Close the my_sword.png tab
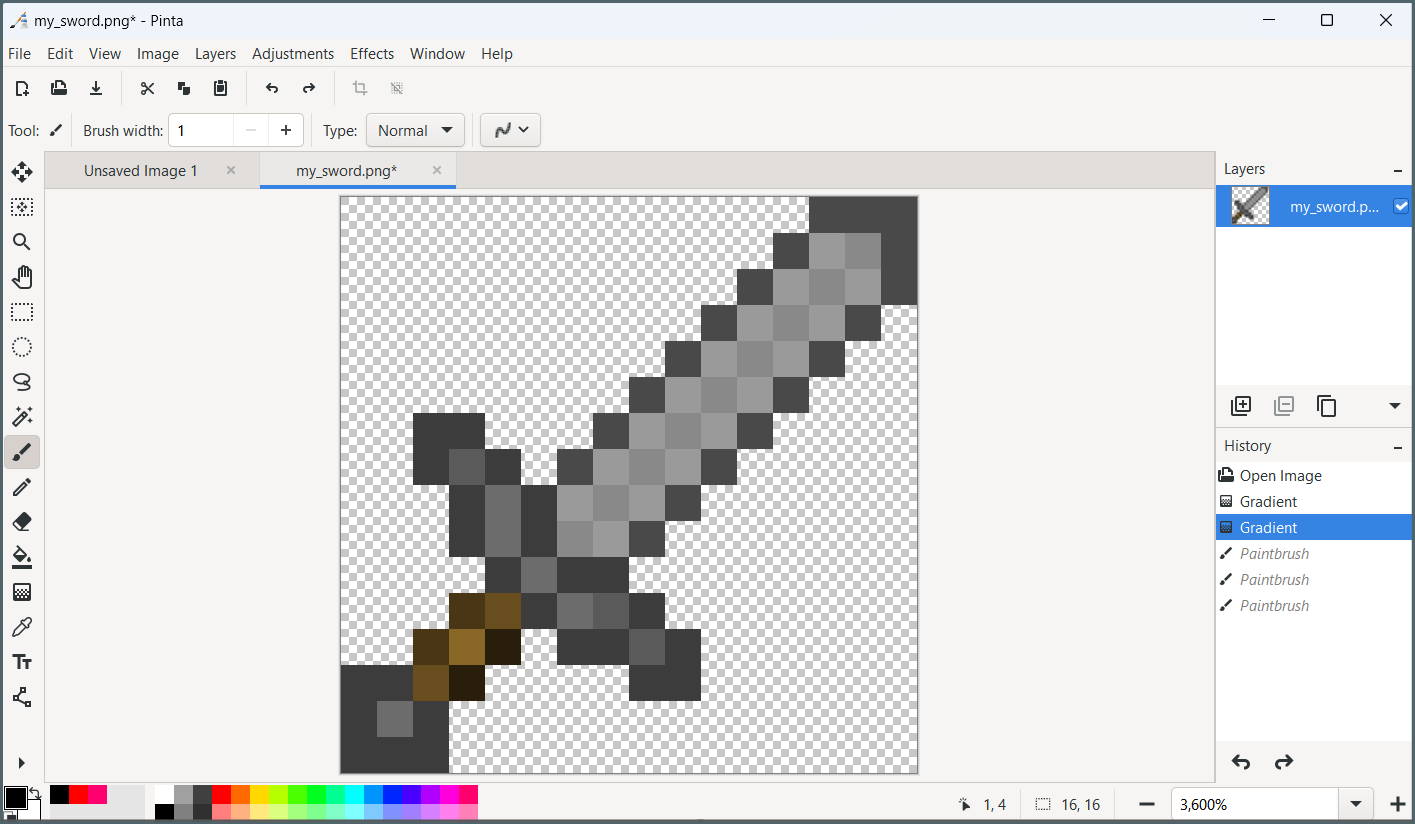1415x824 pixels. 437,170
